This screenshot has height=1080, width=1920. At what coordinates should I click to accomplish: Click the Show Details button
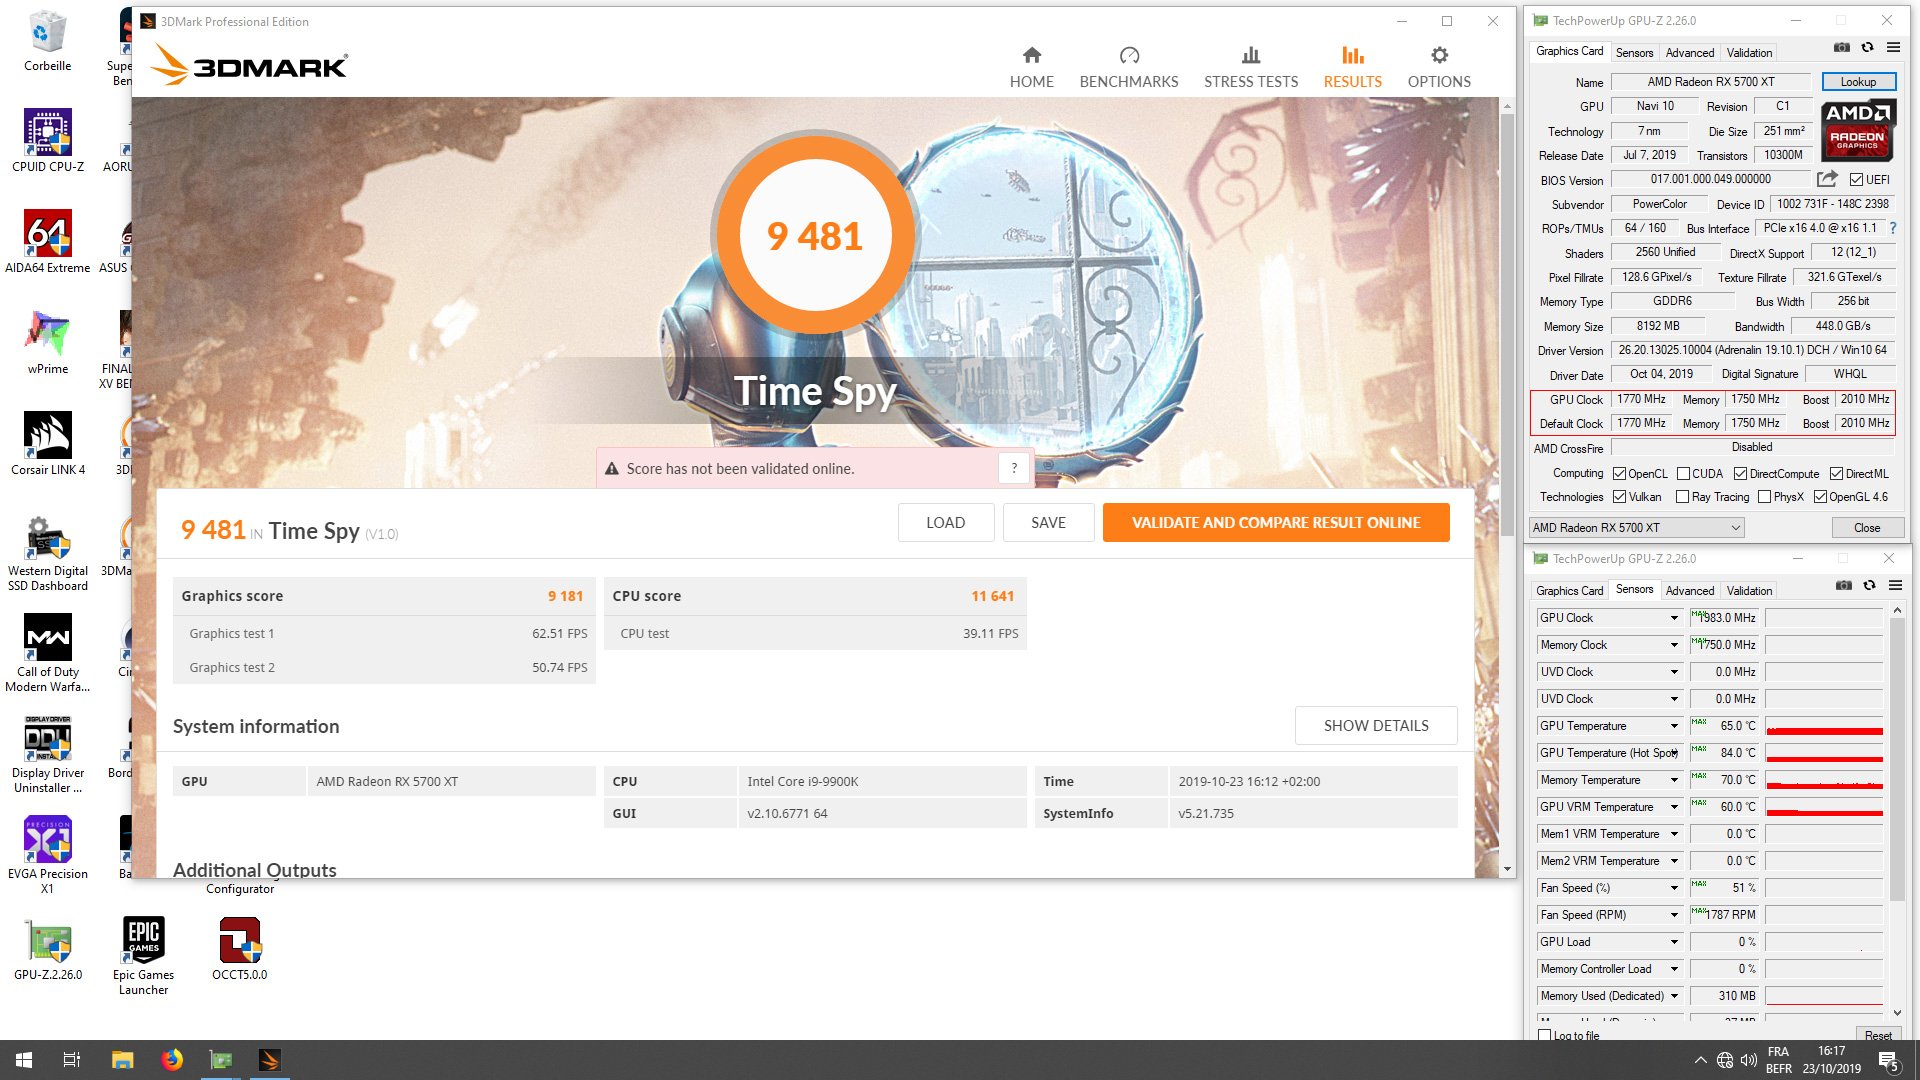pyautogui.click(x=1376, y=726)
